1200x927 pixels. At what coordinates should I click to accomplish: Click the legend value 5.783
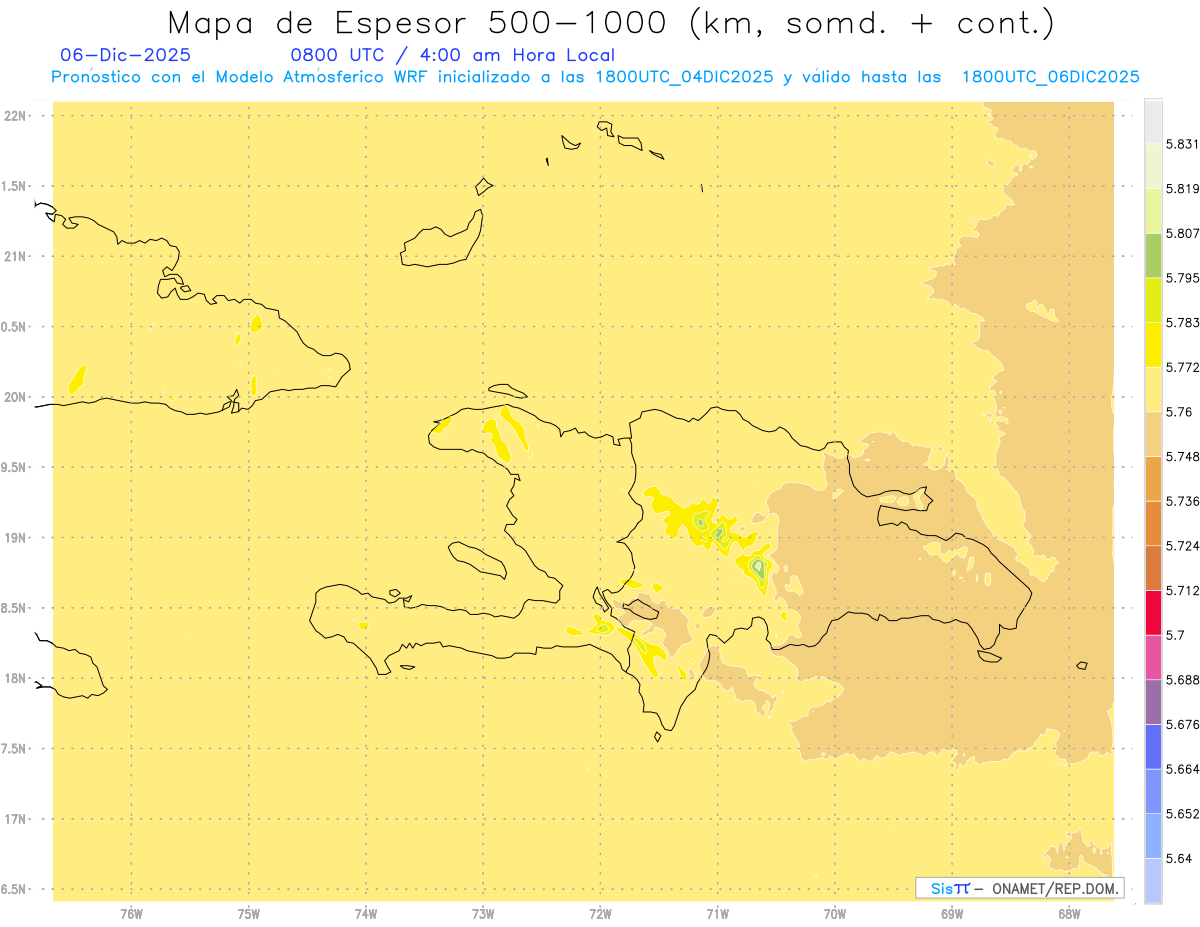1182,323
